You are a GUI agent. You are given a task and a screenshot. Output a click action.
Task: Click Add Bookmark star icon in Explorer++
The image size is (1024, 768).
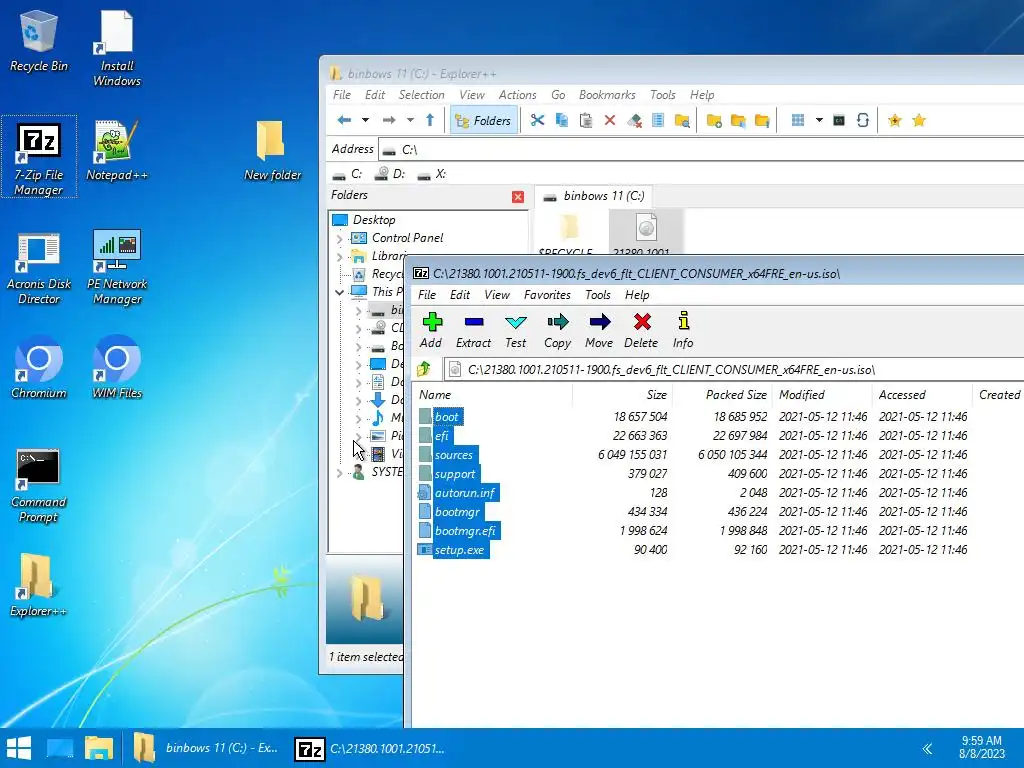pyautogui.click(x=895, y=120)
